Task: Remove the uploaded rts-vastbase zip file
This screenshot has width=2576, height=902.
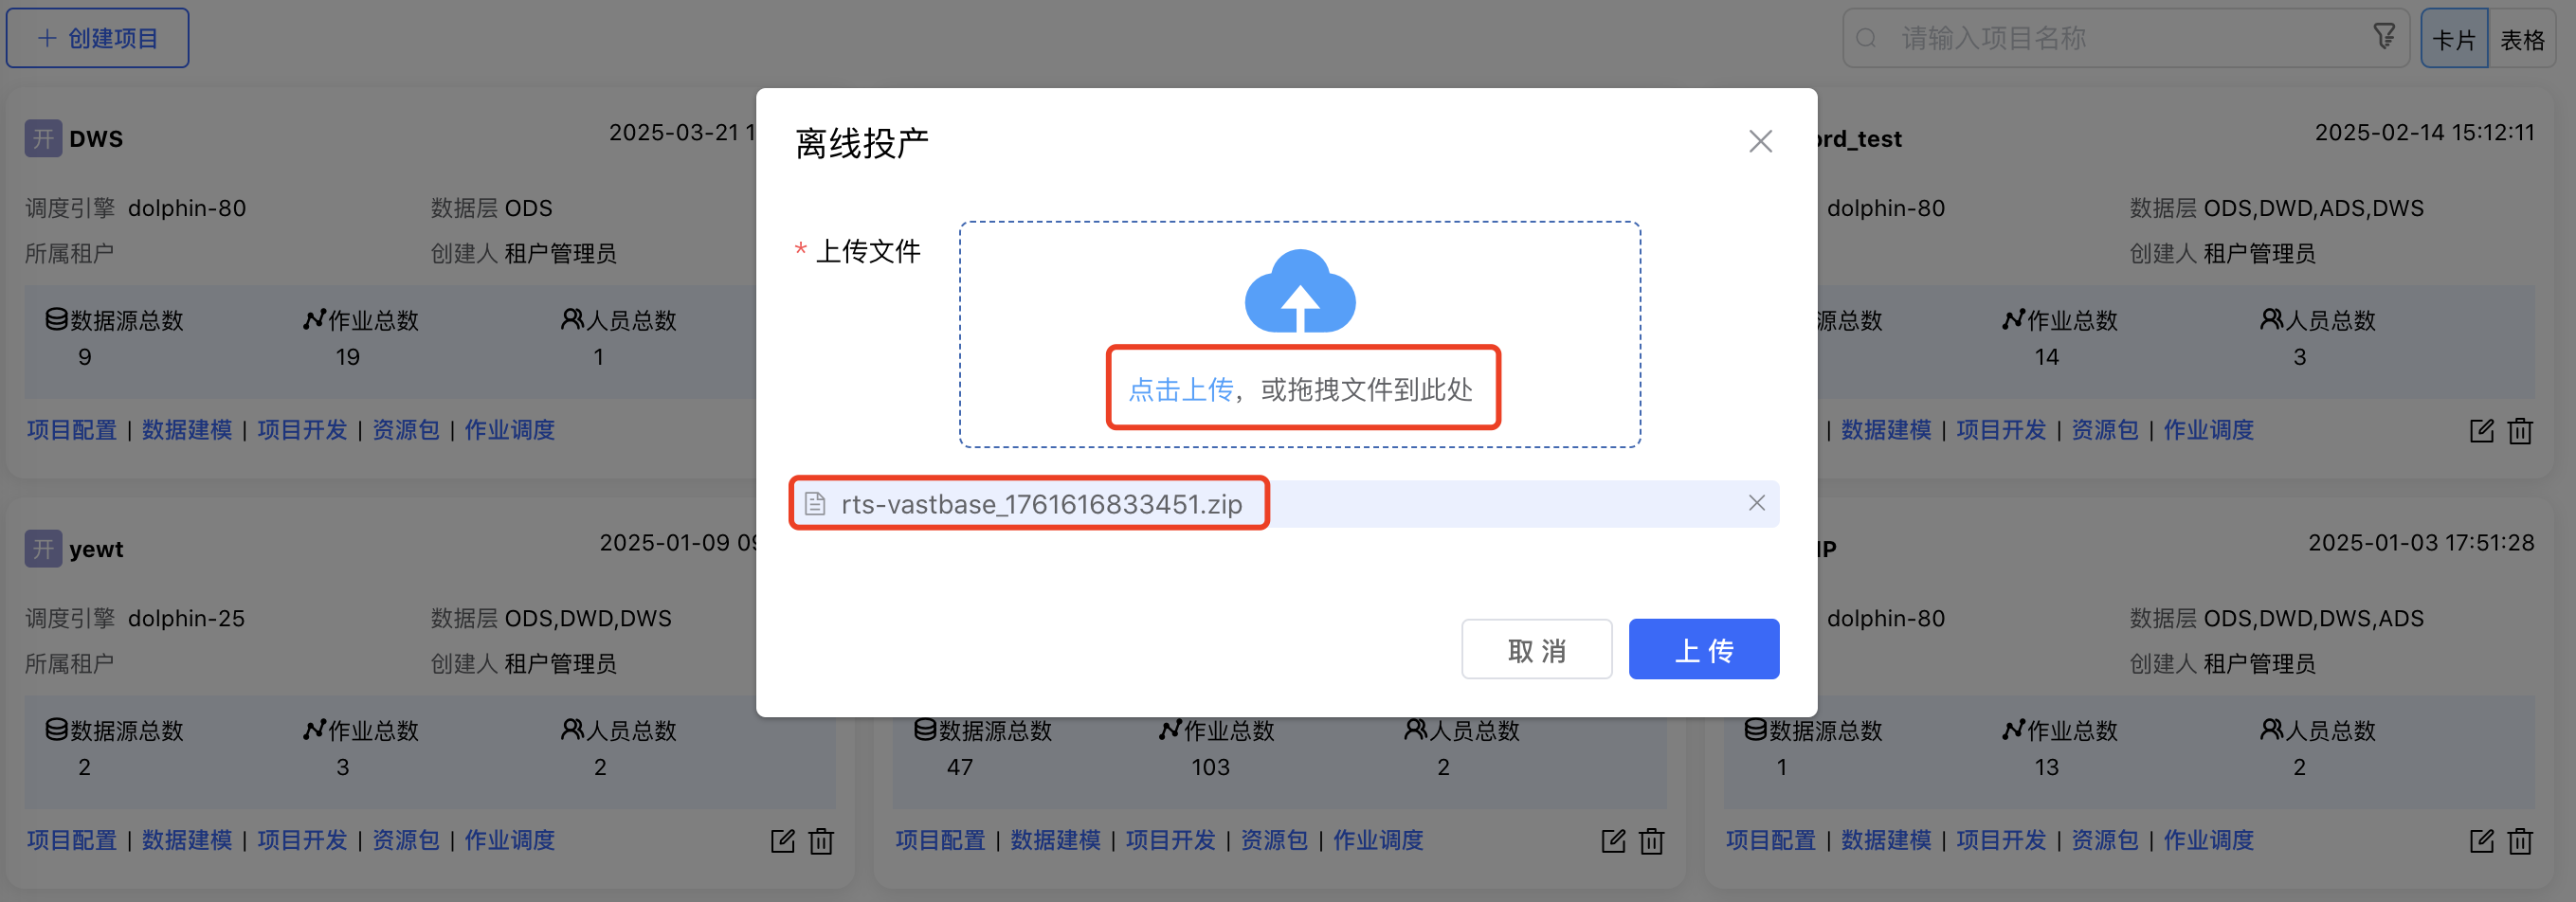Action: pyautogui.click(x=1756, y=503)
